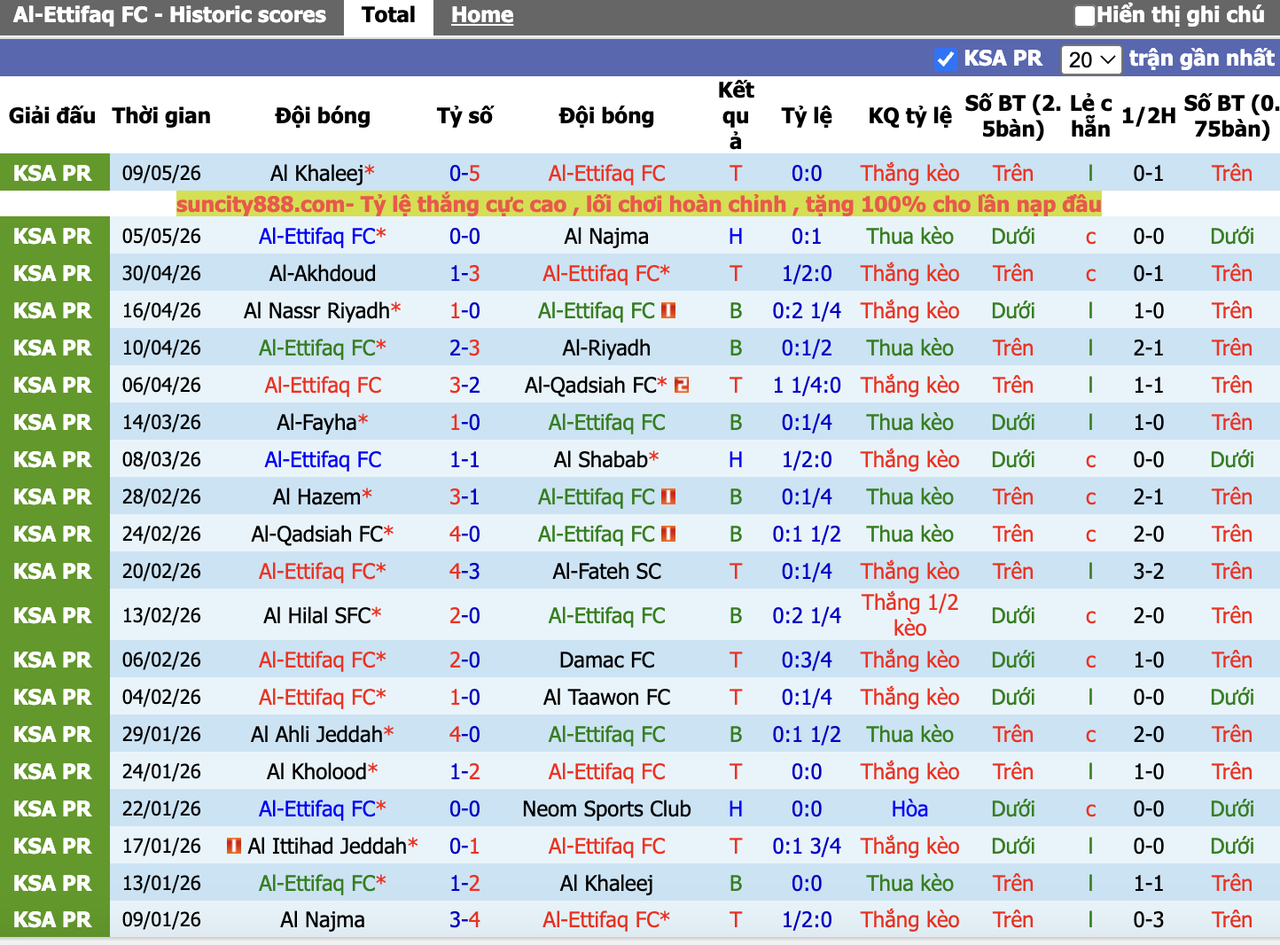
Task: Click the 1-3 score against Al-Akhdoud
Action: coord(465,274)
